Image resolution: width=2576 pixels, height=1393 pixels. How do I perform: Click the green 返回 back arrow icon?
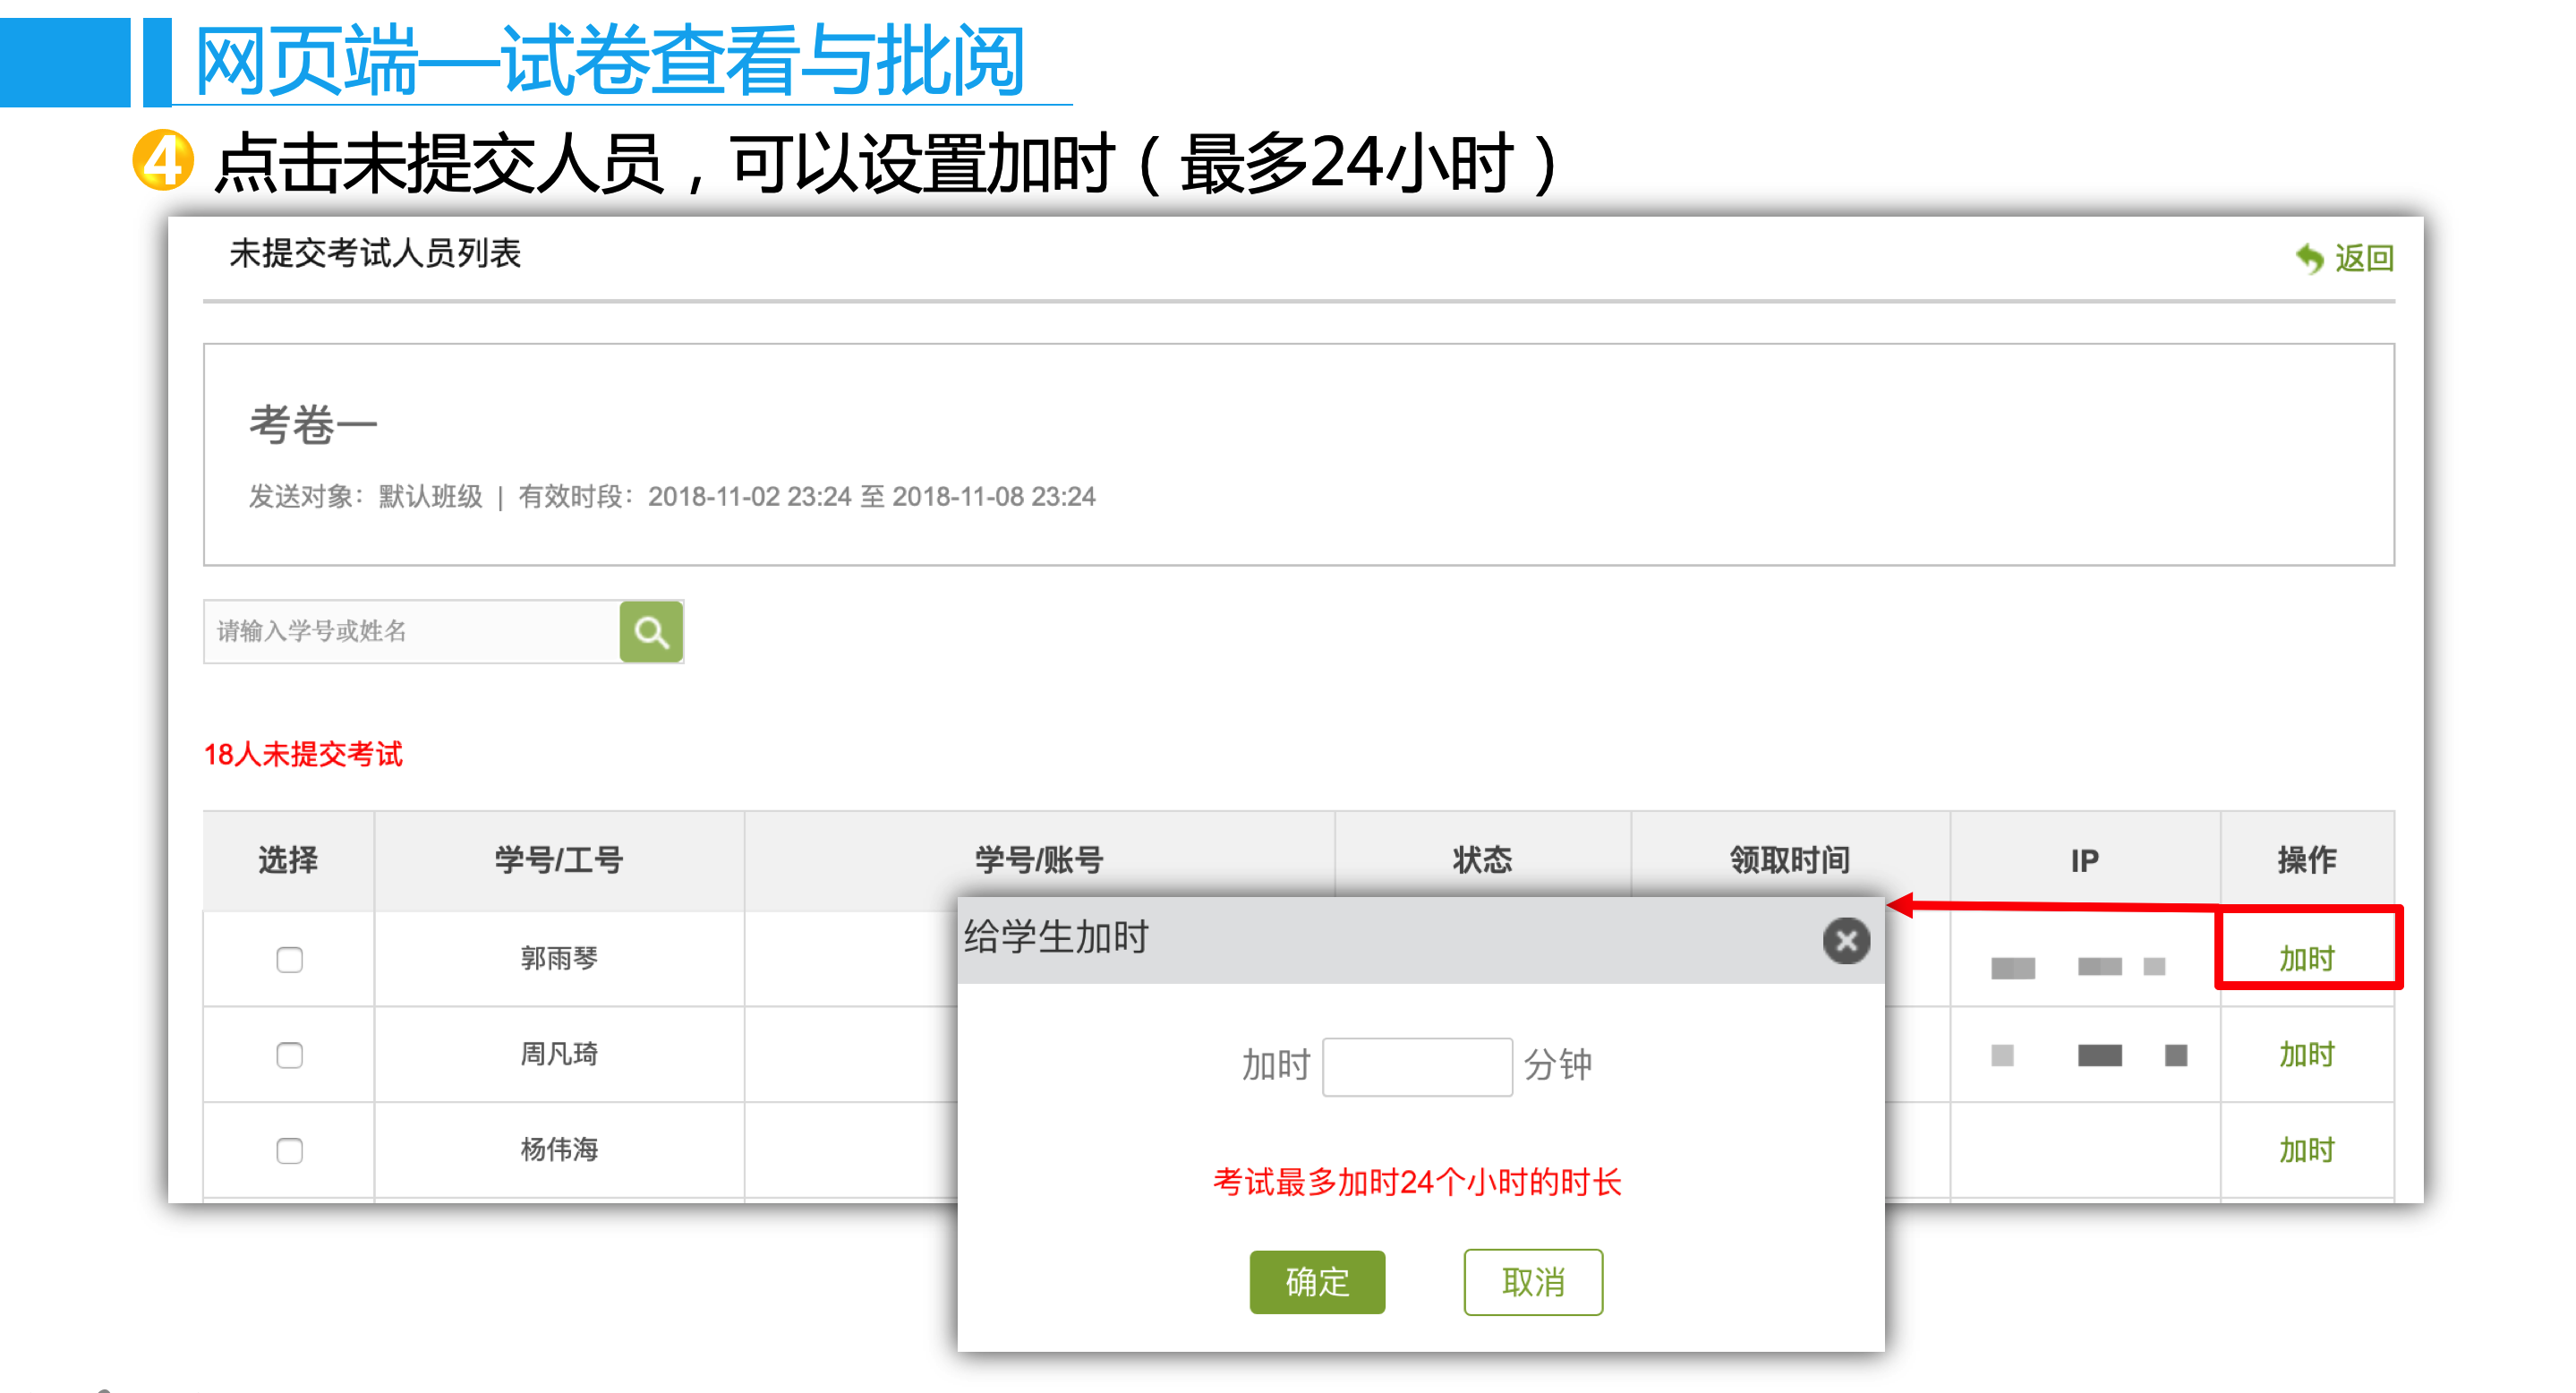[x=2309, y=258]
